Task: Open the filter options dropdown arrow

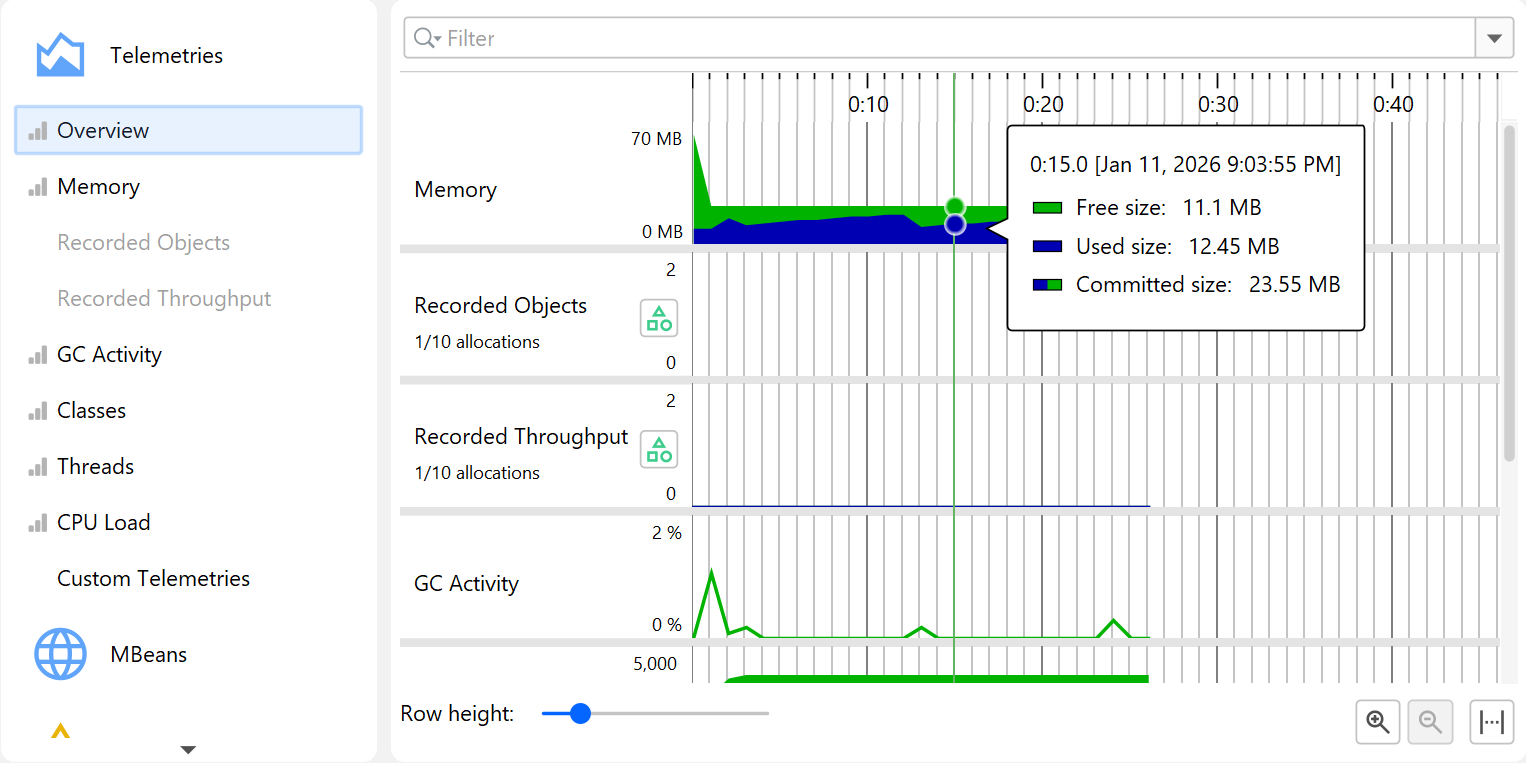Action: (1494, 38)
